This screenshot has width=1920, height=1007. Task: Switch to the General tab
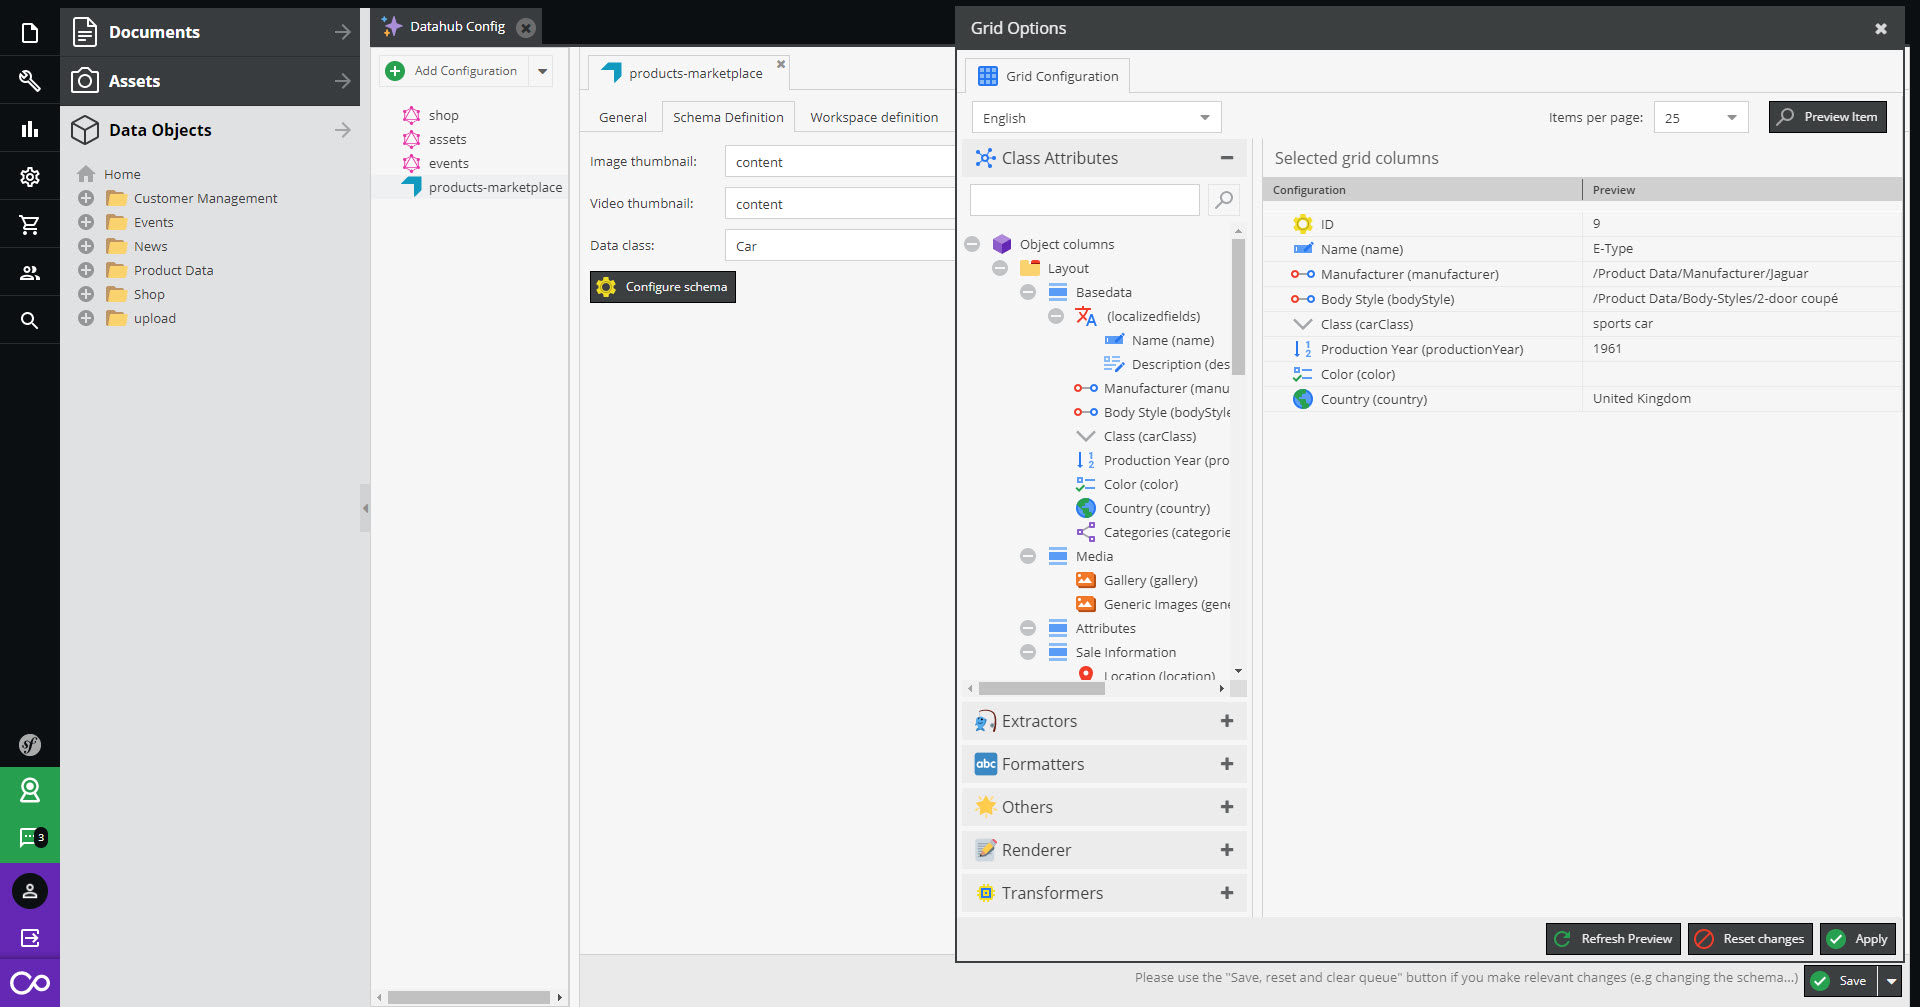[x=623, y=117]
